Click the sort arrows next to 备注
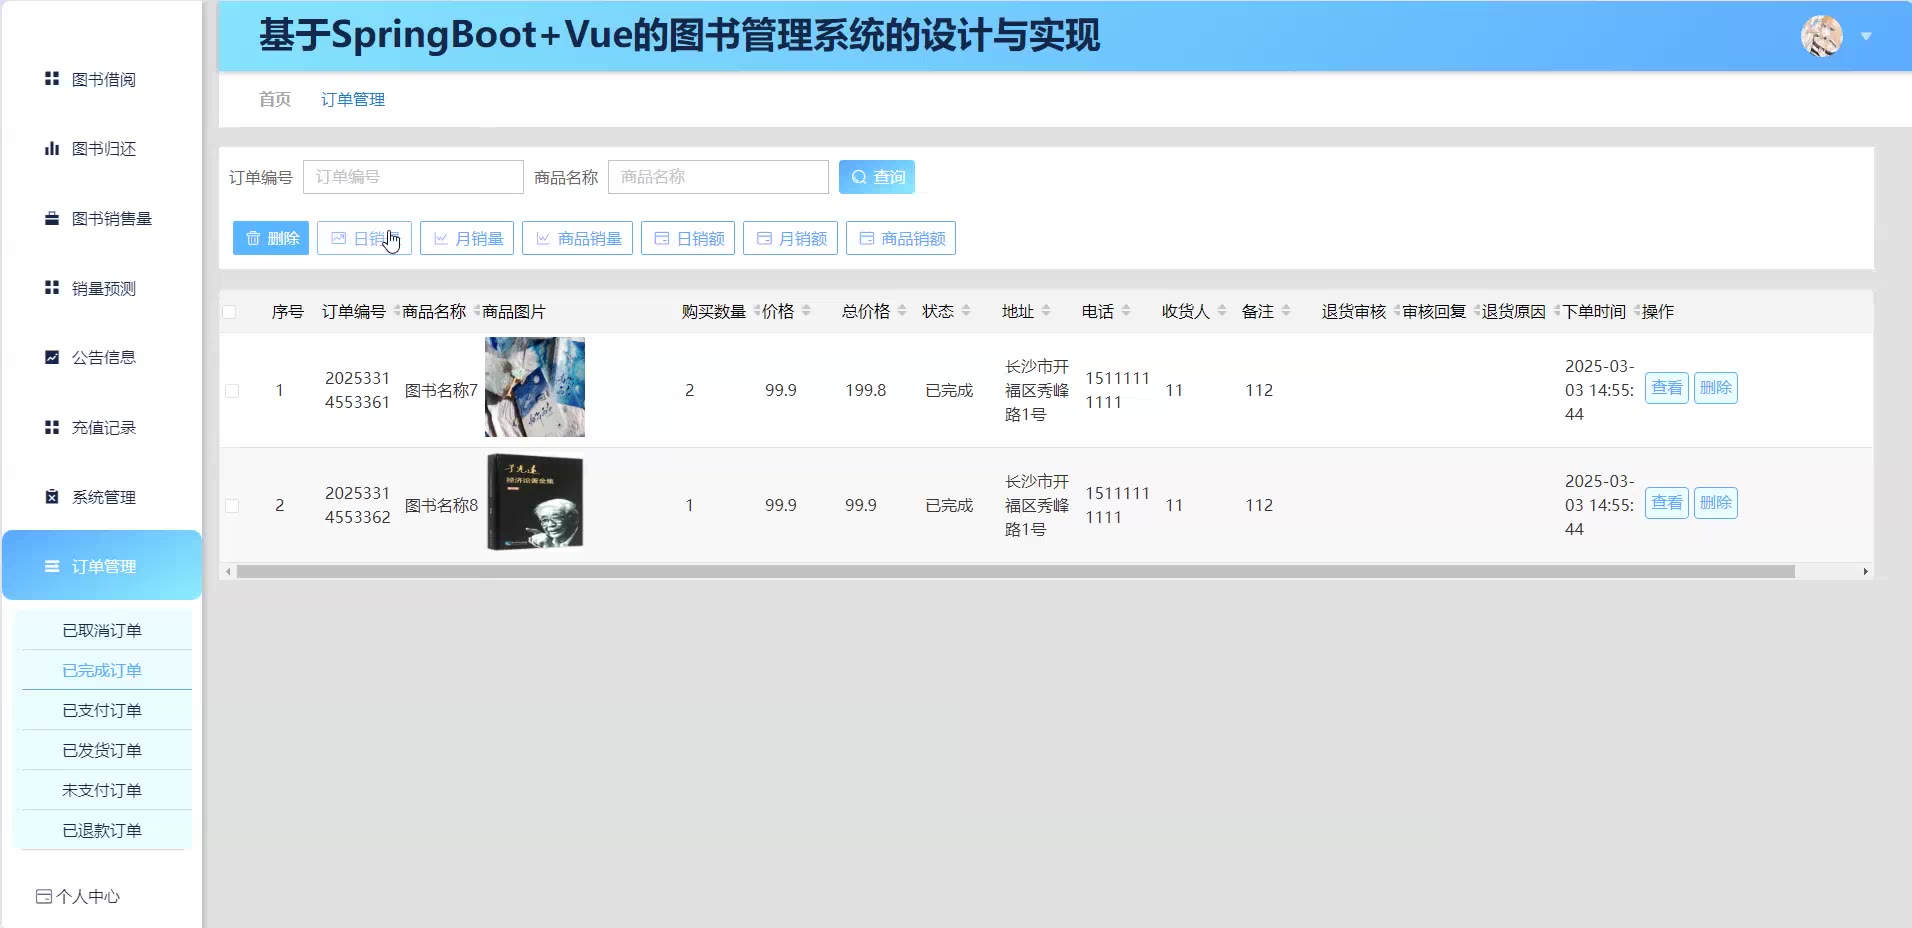 coord(1286,311)
